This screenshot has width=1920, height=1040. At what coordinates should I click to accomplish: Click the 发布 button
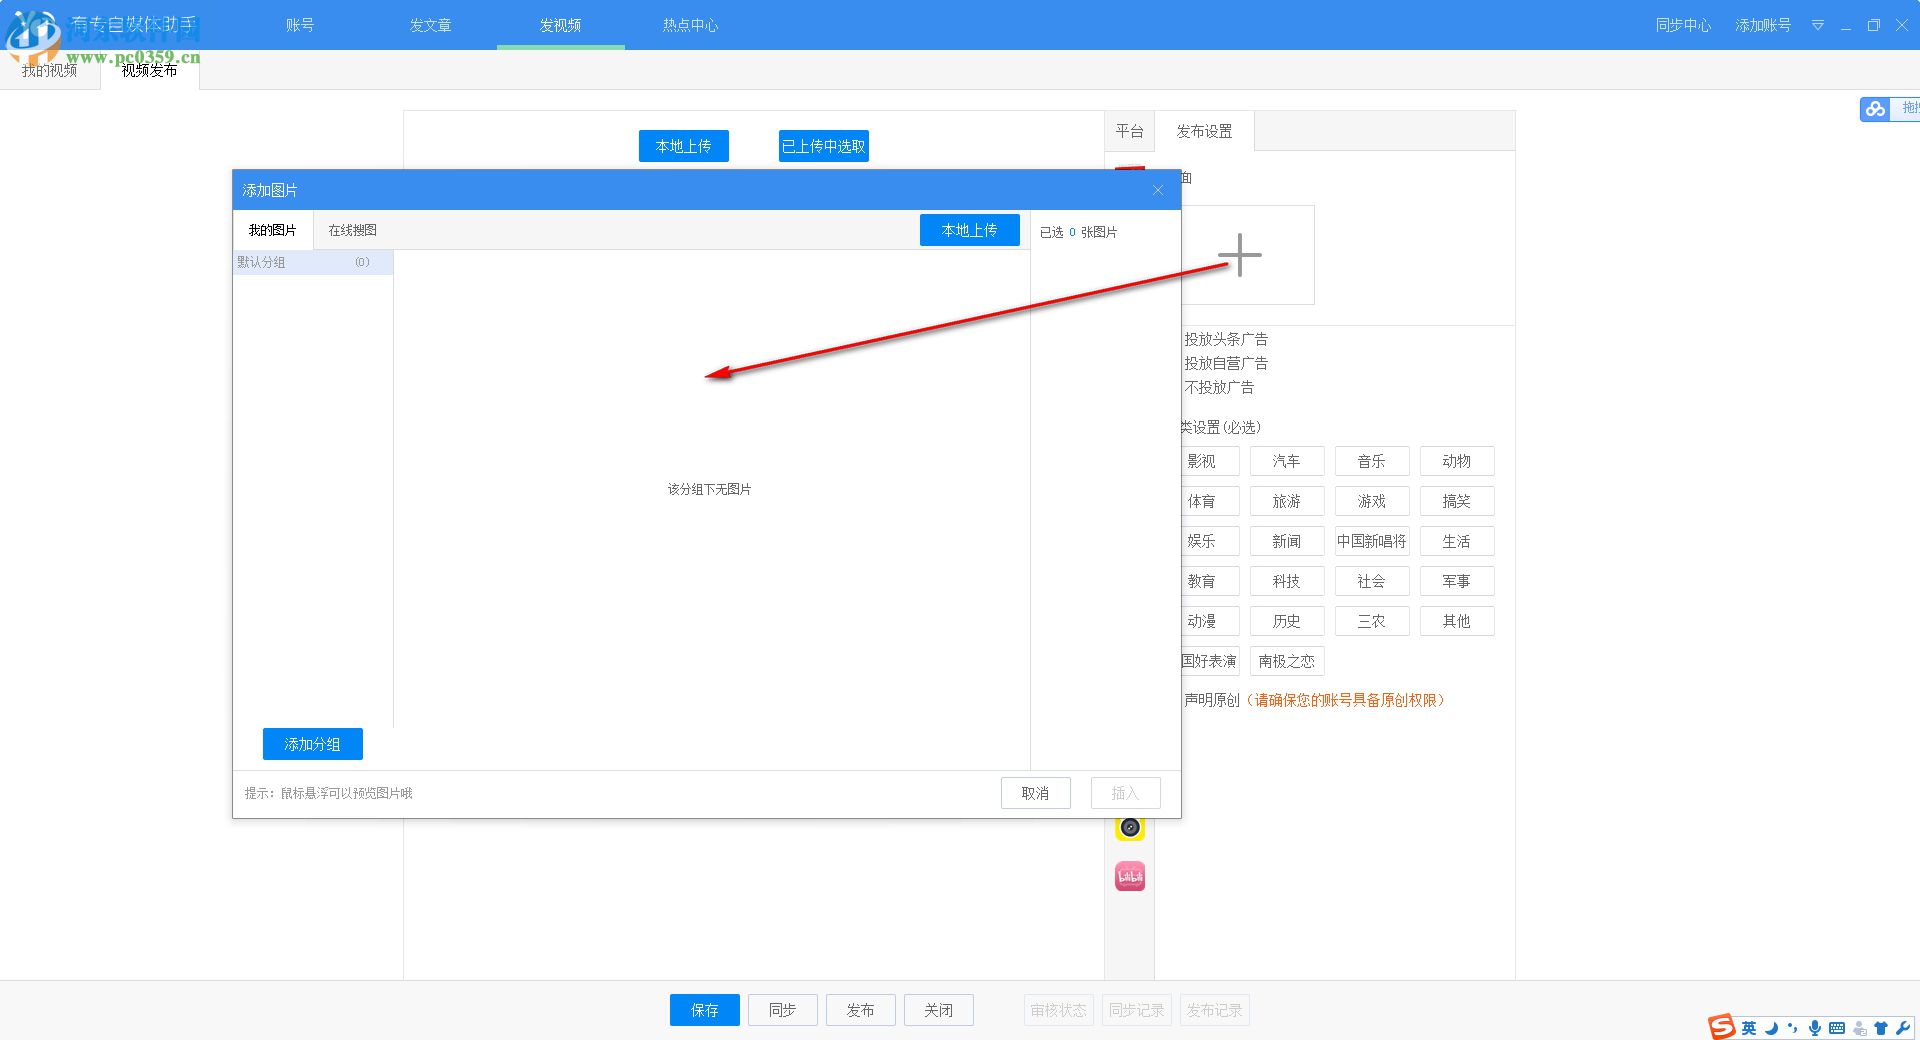point(861,1010)
